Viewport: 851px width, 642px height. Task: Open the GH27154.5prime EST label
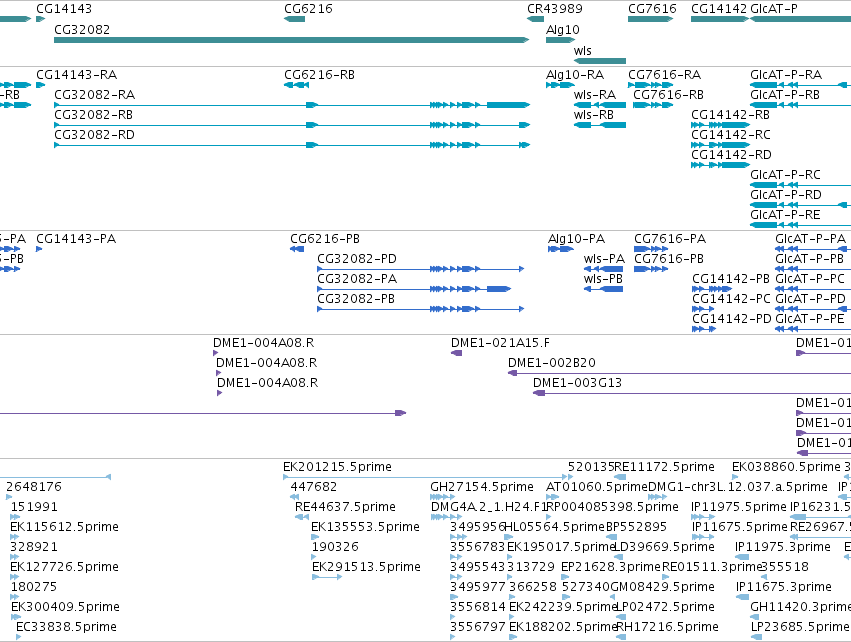pyautogui.click(x=482, y=487)
